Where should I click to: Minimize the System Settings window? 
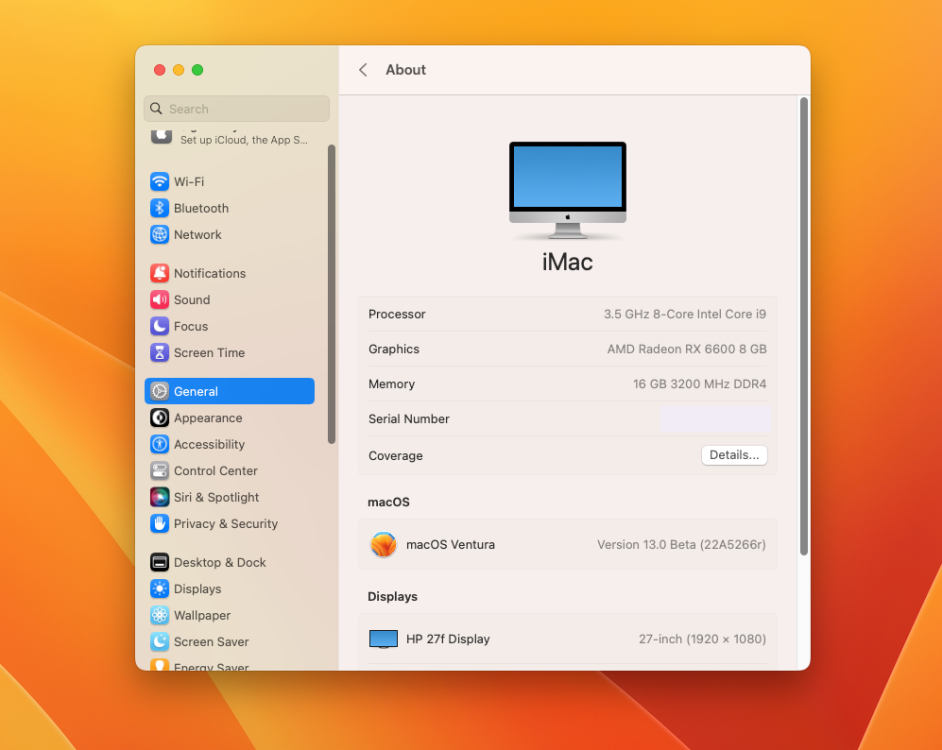click(x=178, y=70)
